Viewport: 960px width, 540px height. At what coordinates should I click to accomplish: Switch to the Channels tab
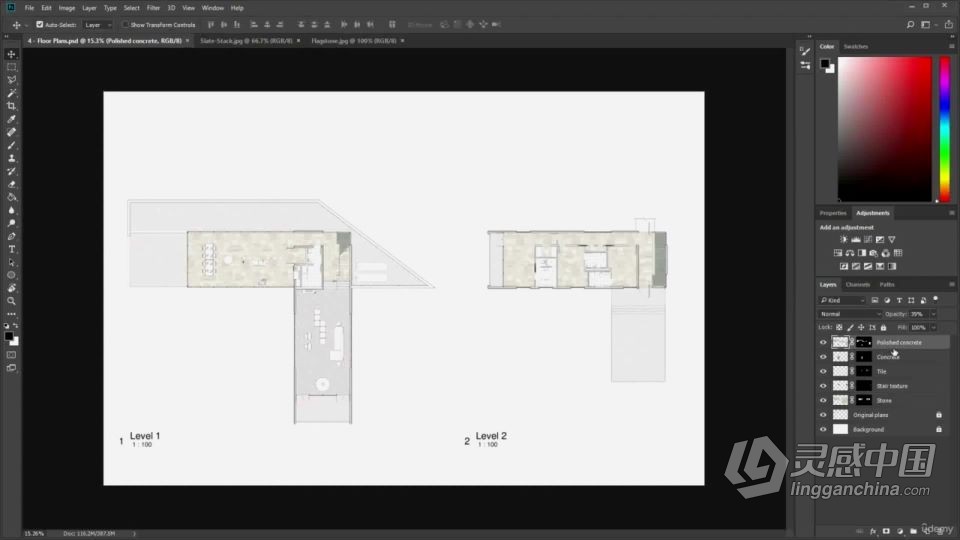pos(857,285)
